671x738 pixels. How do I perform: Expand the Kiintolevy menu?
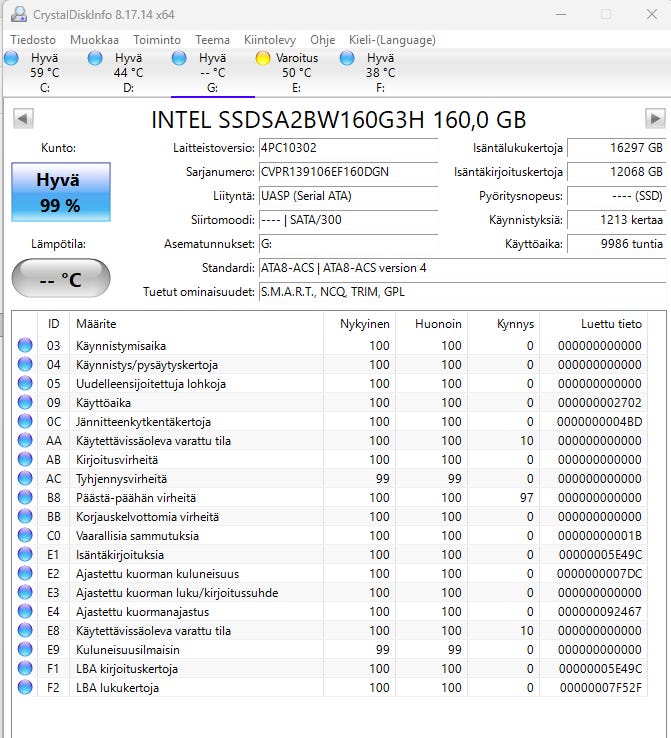(270, 40)
